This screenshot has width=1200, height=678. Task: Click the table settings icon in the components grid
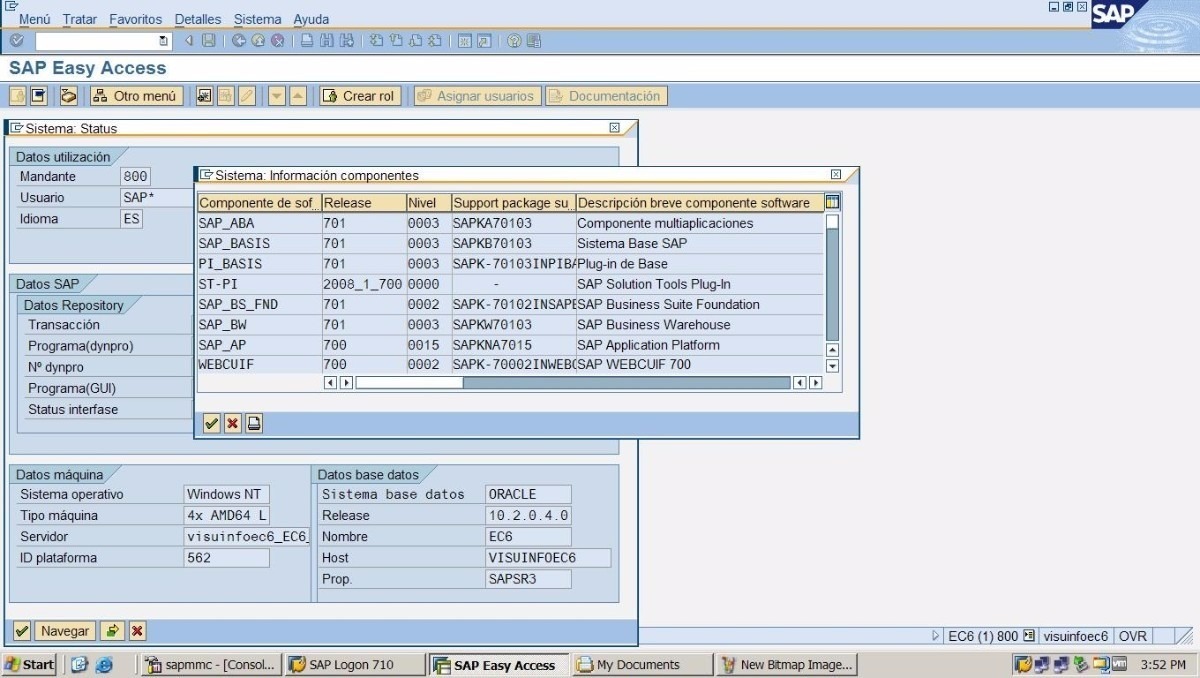[832, 202]
